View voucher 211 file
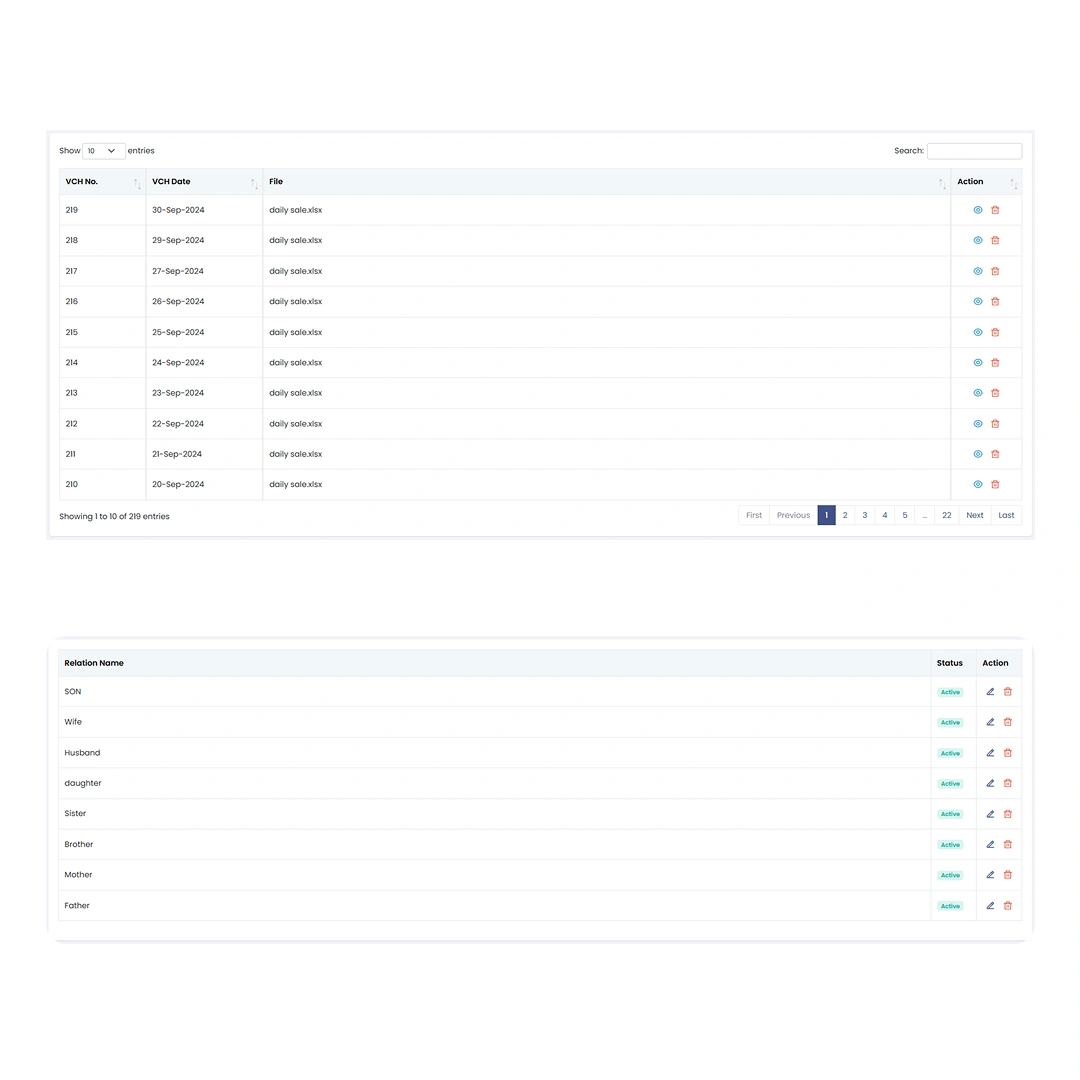Image resolution: width=1080 pixels, height=1080 pixels. point(977,454)
